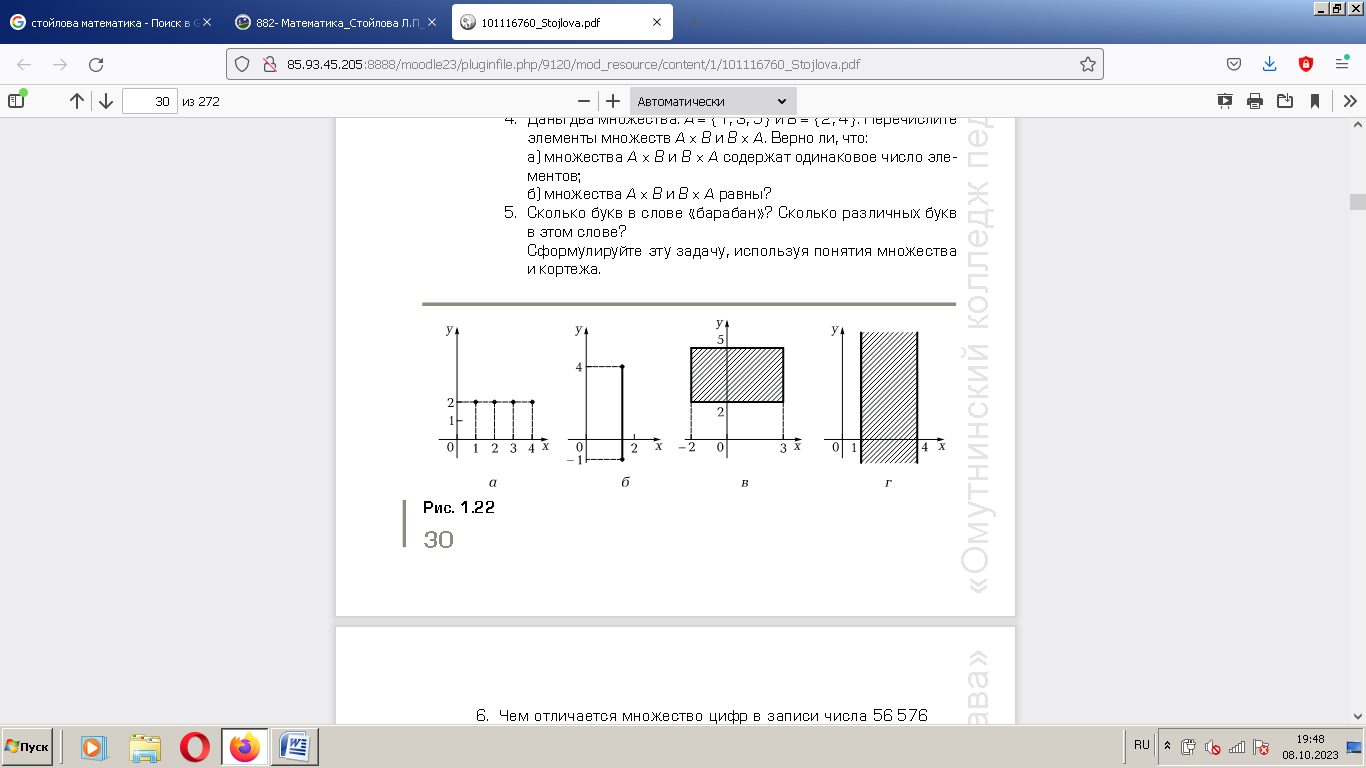Click the RU language indicator
The image size is (1366, 768).
click(x=1141, y=745)
